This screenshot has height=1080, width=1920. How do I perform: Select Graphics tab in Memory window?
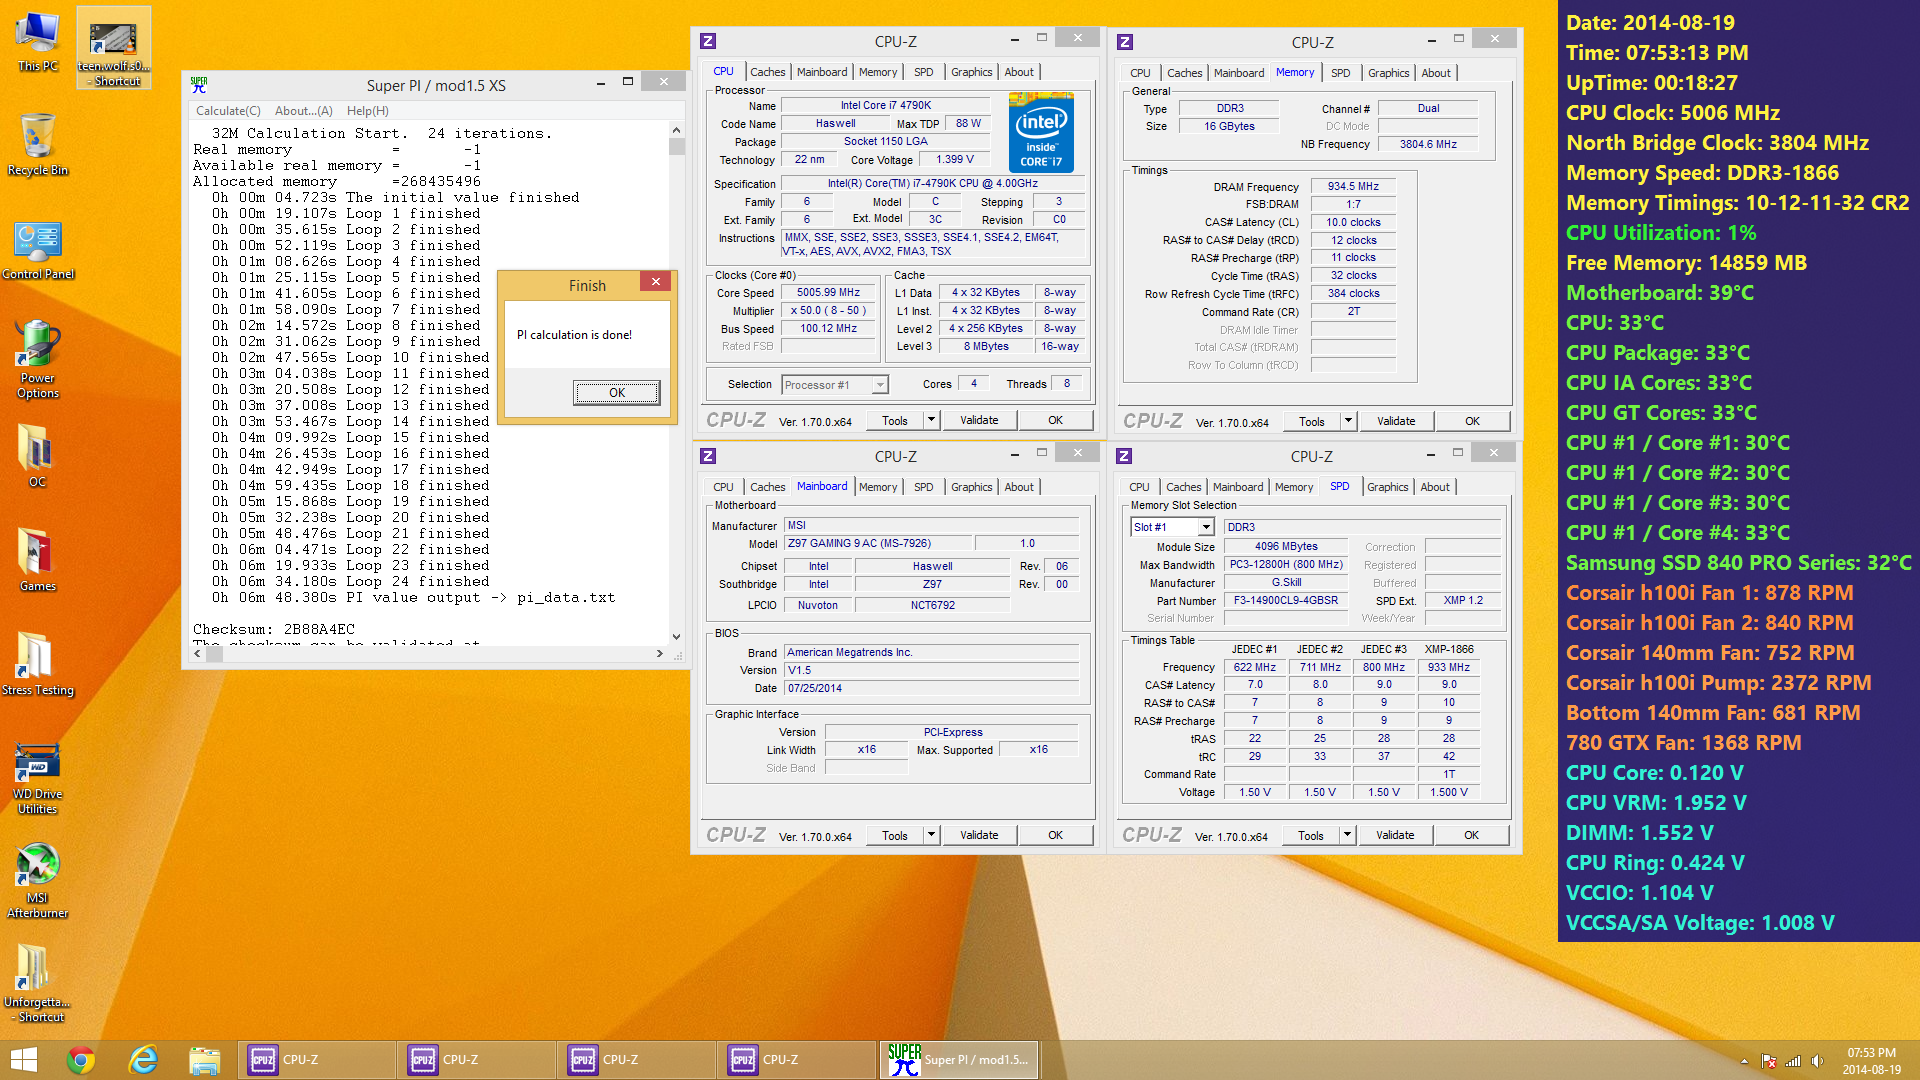(x=1388, y=73)
